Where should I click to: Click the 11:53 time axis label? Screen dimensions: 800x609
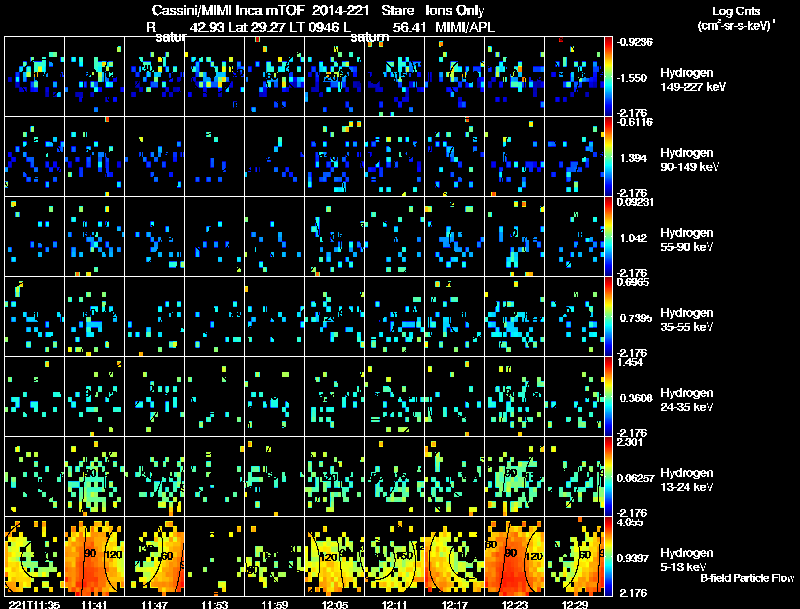tap(214, 604)
